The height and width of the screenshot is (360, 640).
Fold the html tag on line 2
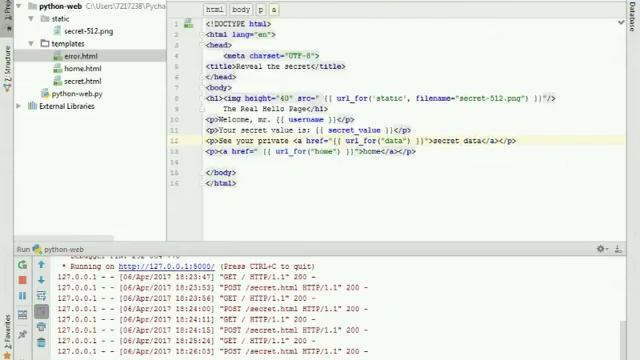[x=202, y=35]
